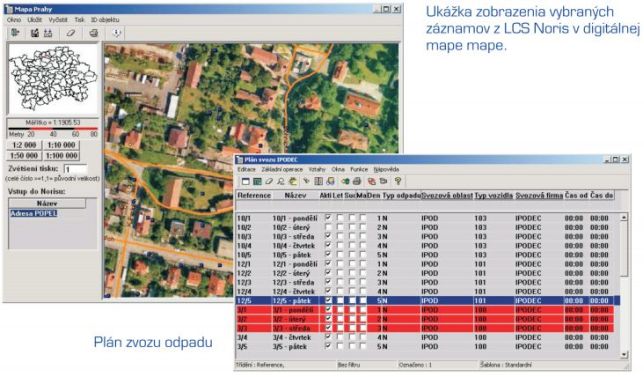Open the Funkce menu
The image size is (644, 377).
359,169
